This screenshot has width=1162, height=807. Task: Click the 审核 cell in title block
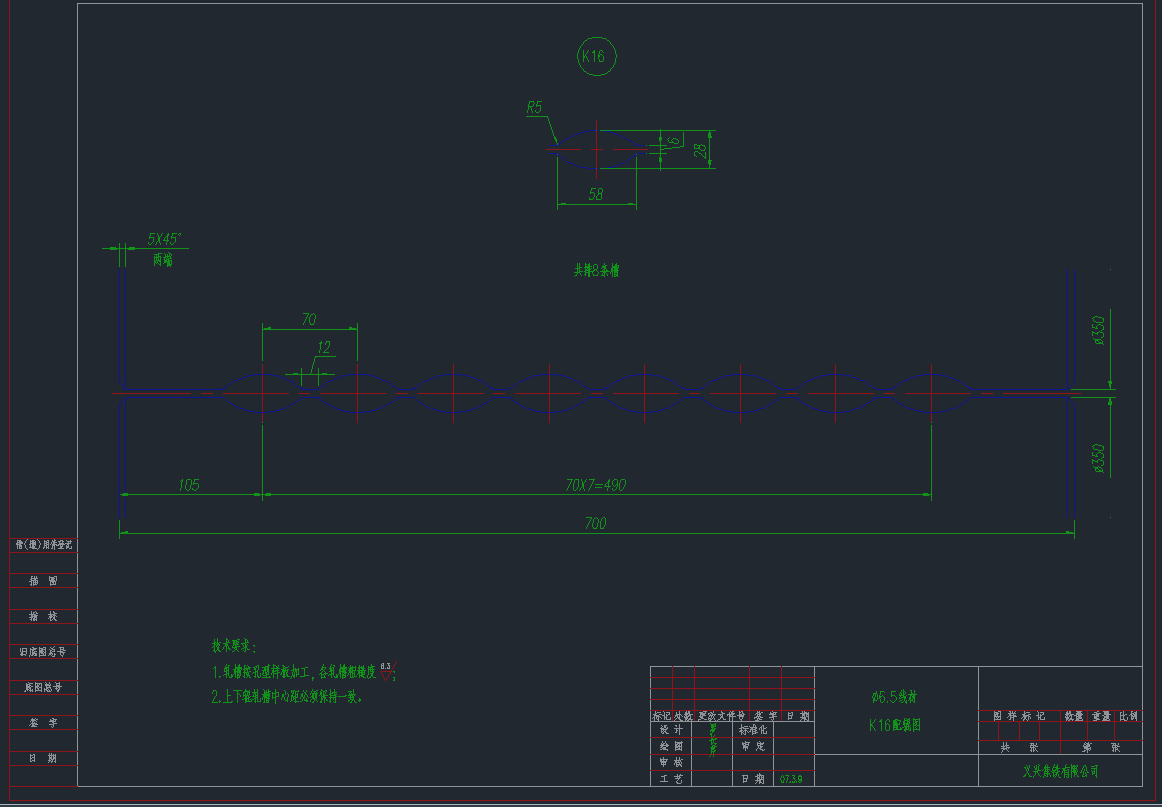(671, 763)
